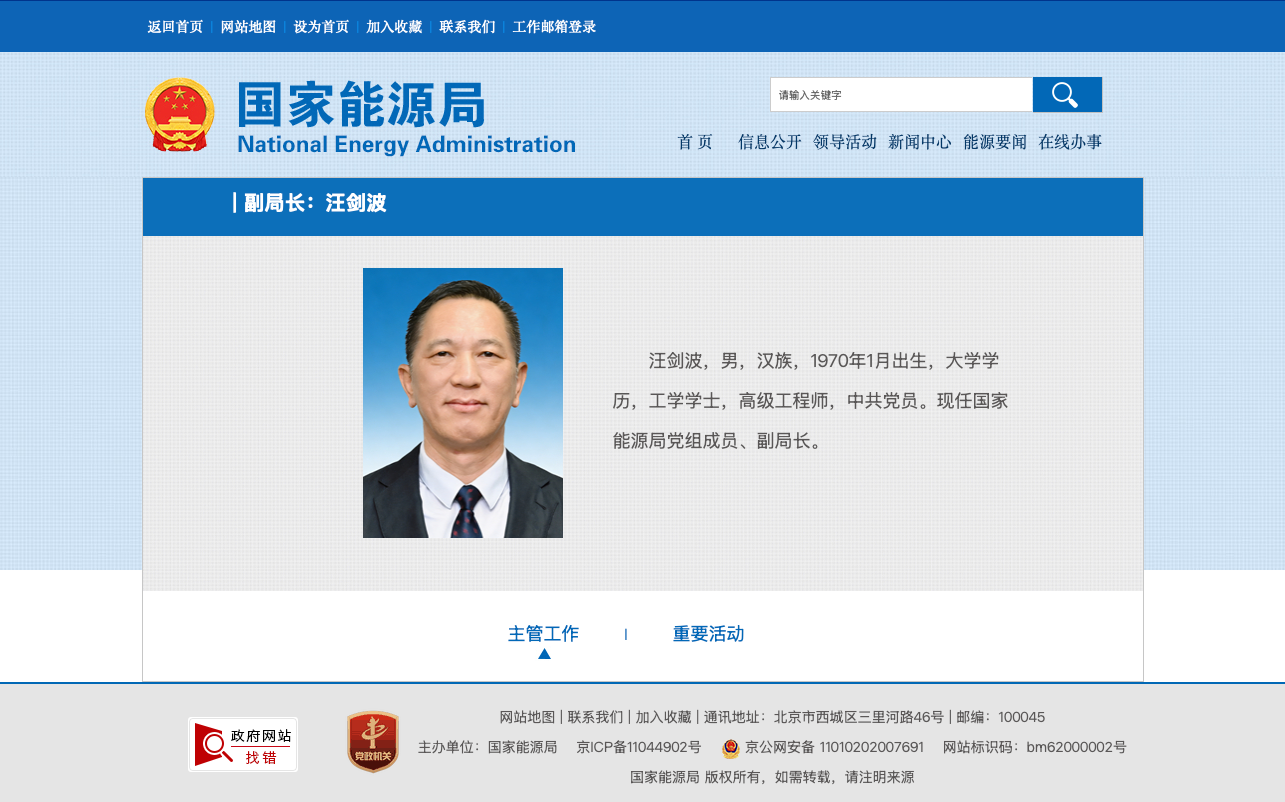Open the 新闻中心 menu item
Screen dimensions: 1285x802
tap(920, 142)
